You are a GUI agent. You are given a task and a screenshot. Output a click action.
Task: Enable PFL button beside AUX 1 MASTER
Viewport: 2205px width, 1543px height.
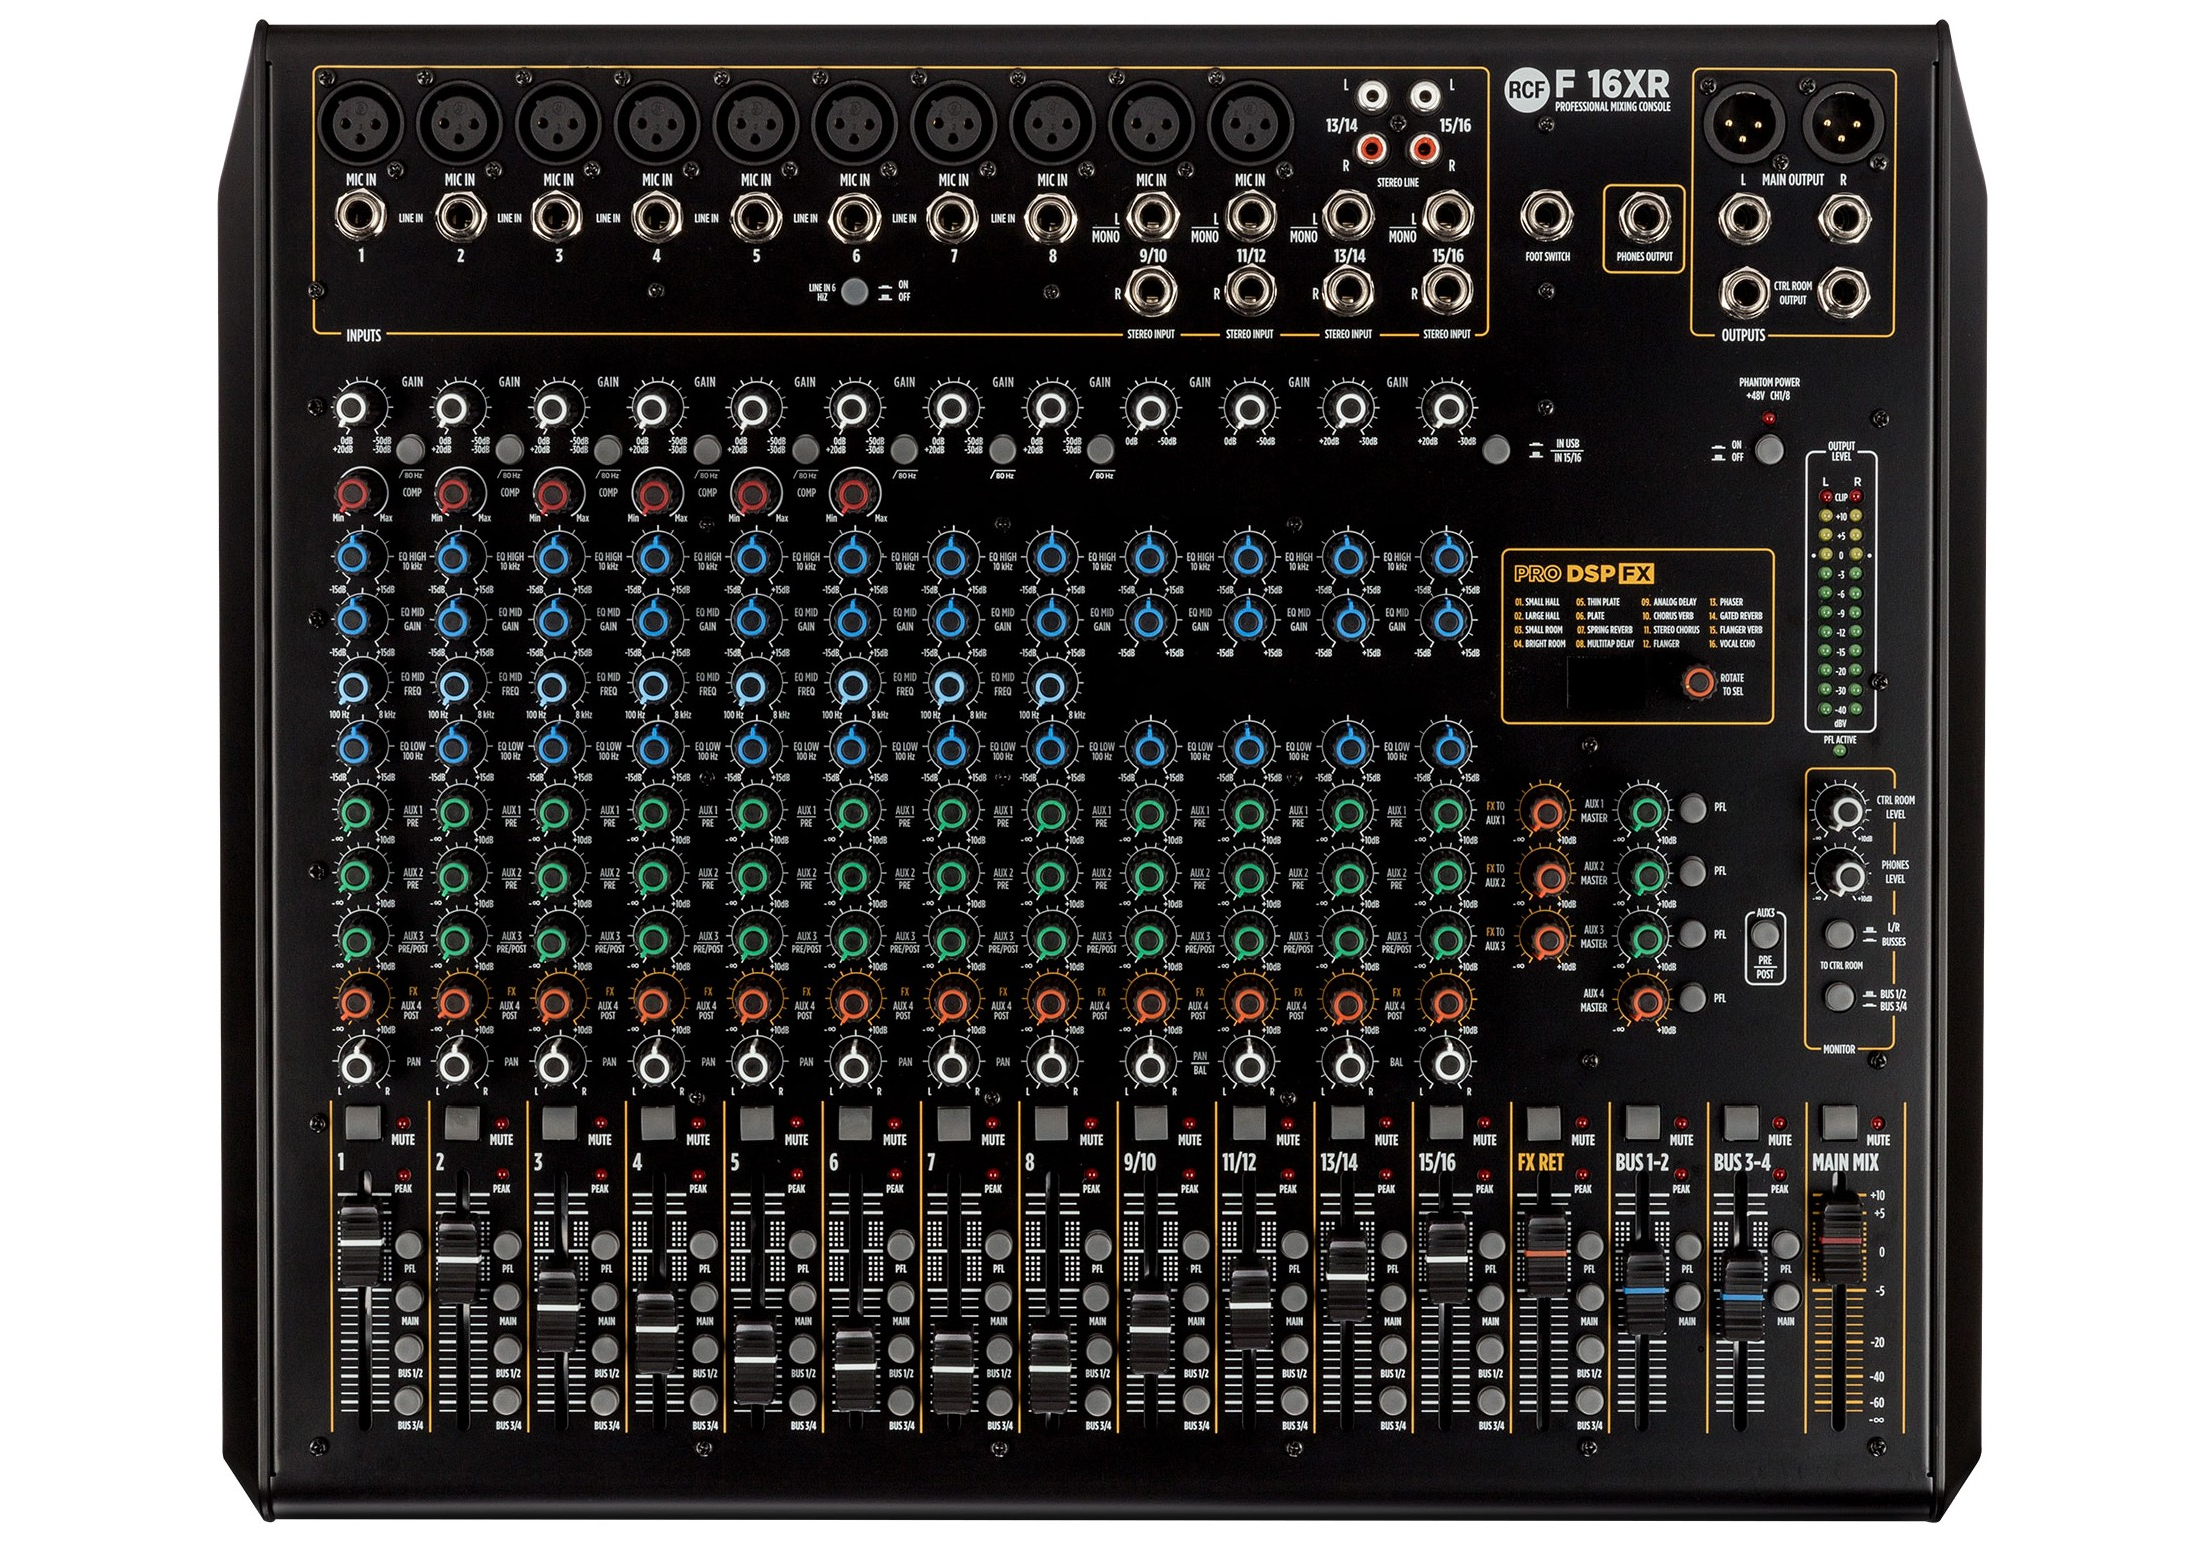pos(1693,808)
